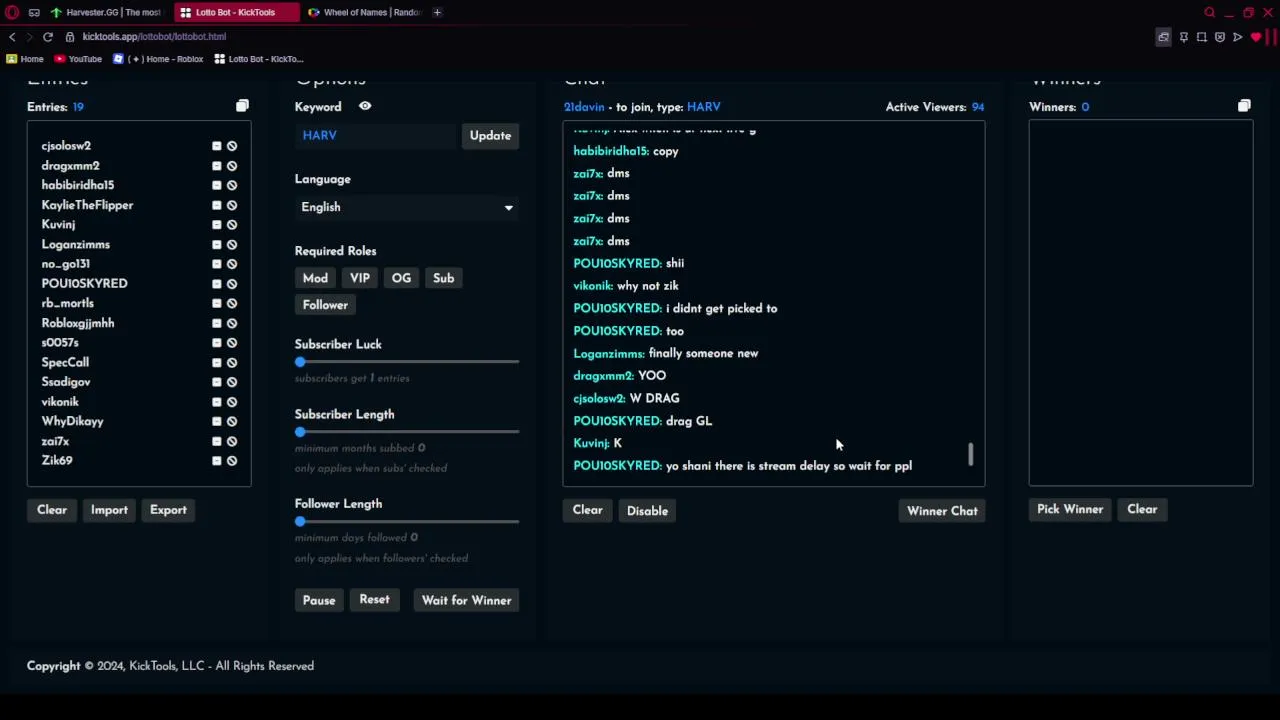The image size is (1280, 720).
Task: Adjust the Subscriber Length slider
Action: coord(300,432)
